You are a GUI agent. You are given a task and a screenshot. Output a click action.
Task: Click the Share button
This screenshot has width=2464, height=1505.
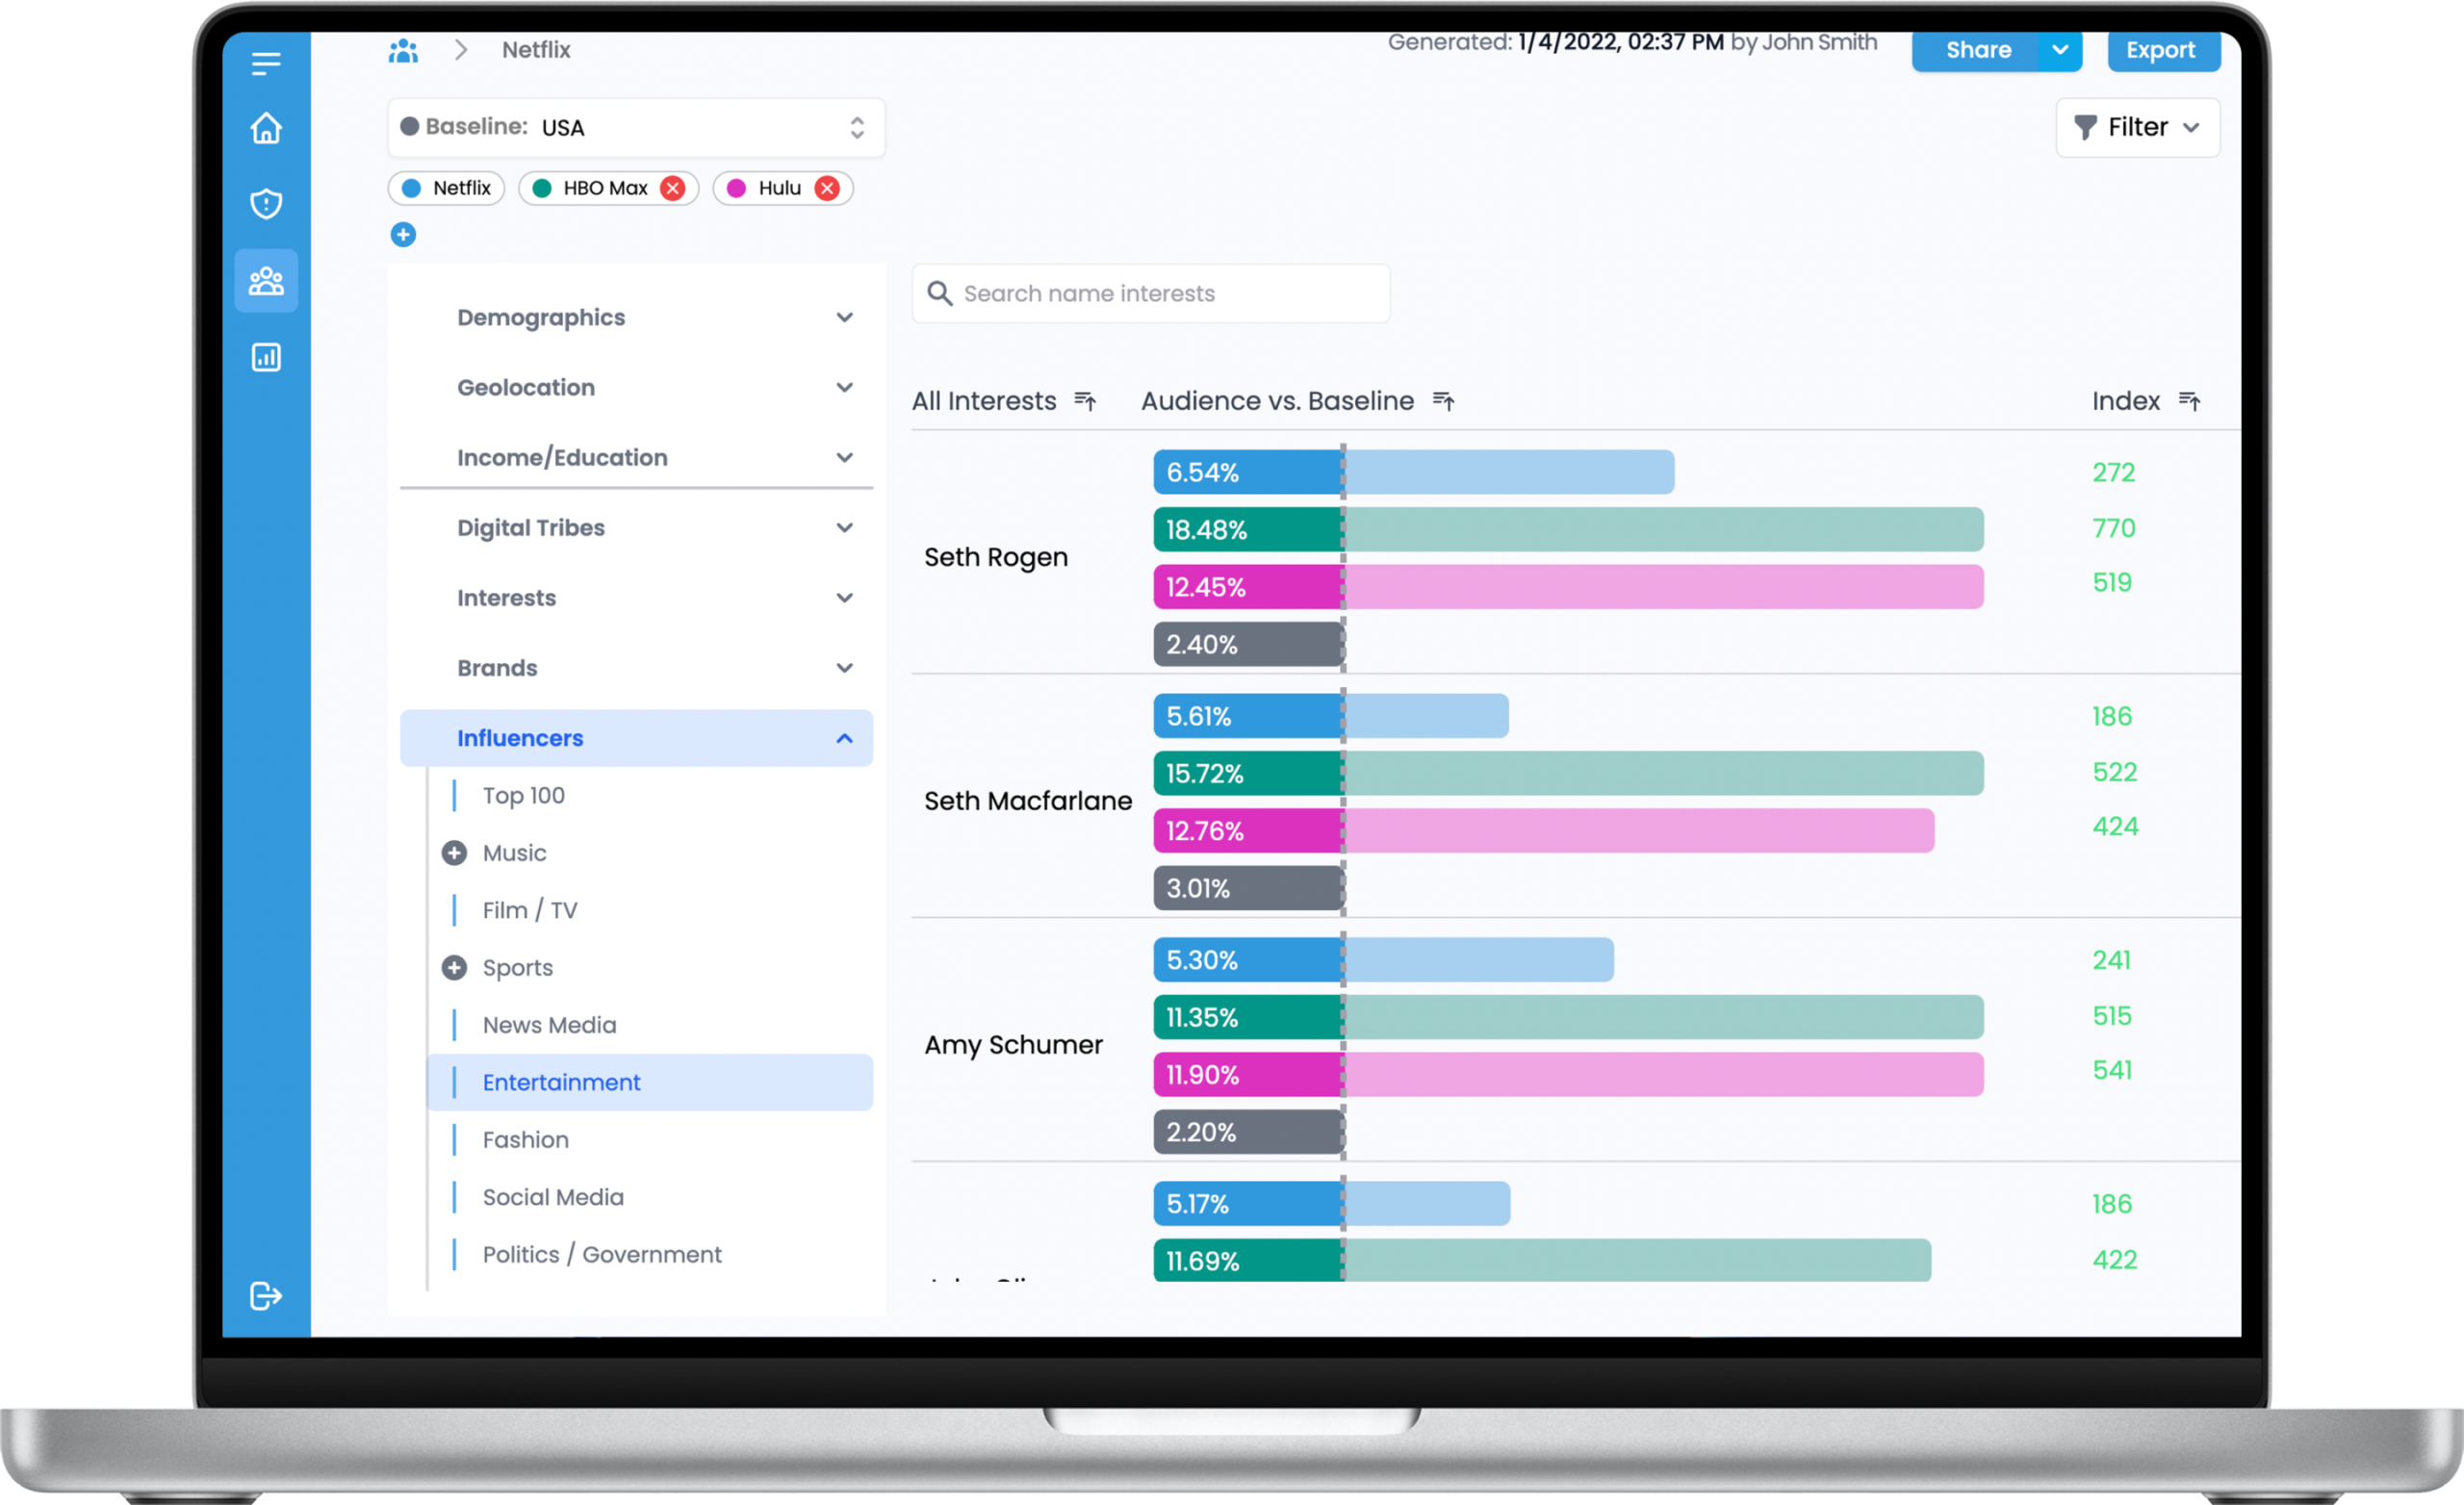pyautogui.click(x=1977, y=50)
